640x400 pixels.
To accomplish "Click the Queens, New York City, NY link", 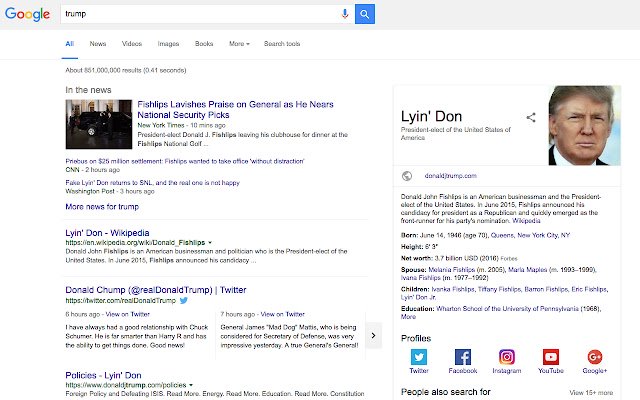I will tap(530, 235).
